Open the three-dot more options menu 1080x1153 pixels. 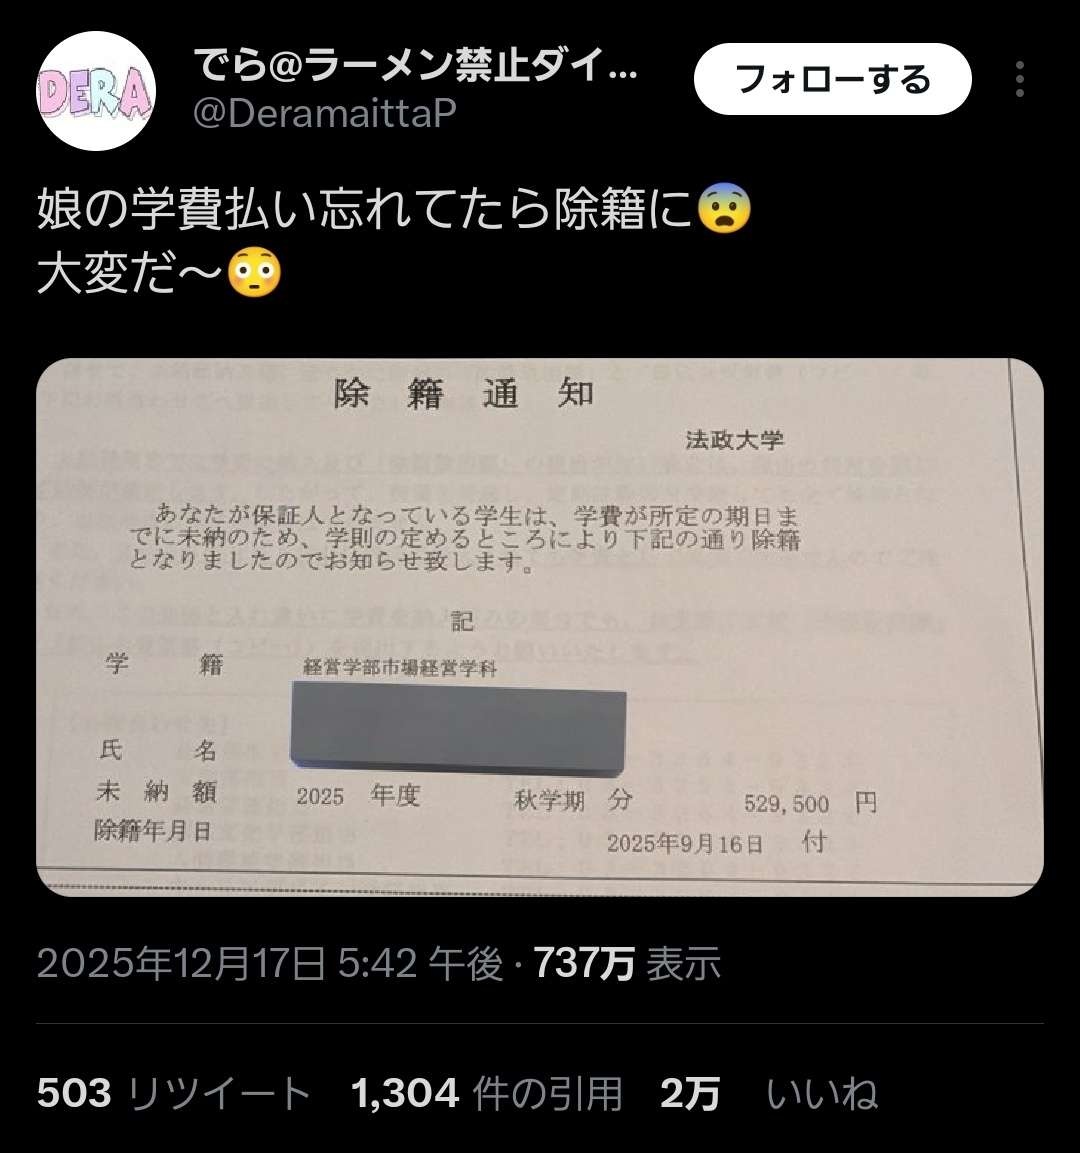(1019, 79)
